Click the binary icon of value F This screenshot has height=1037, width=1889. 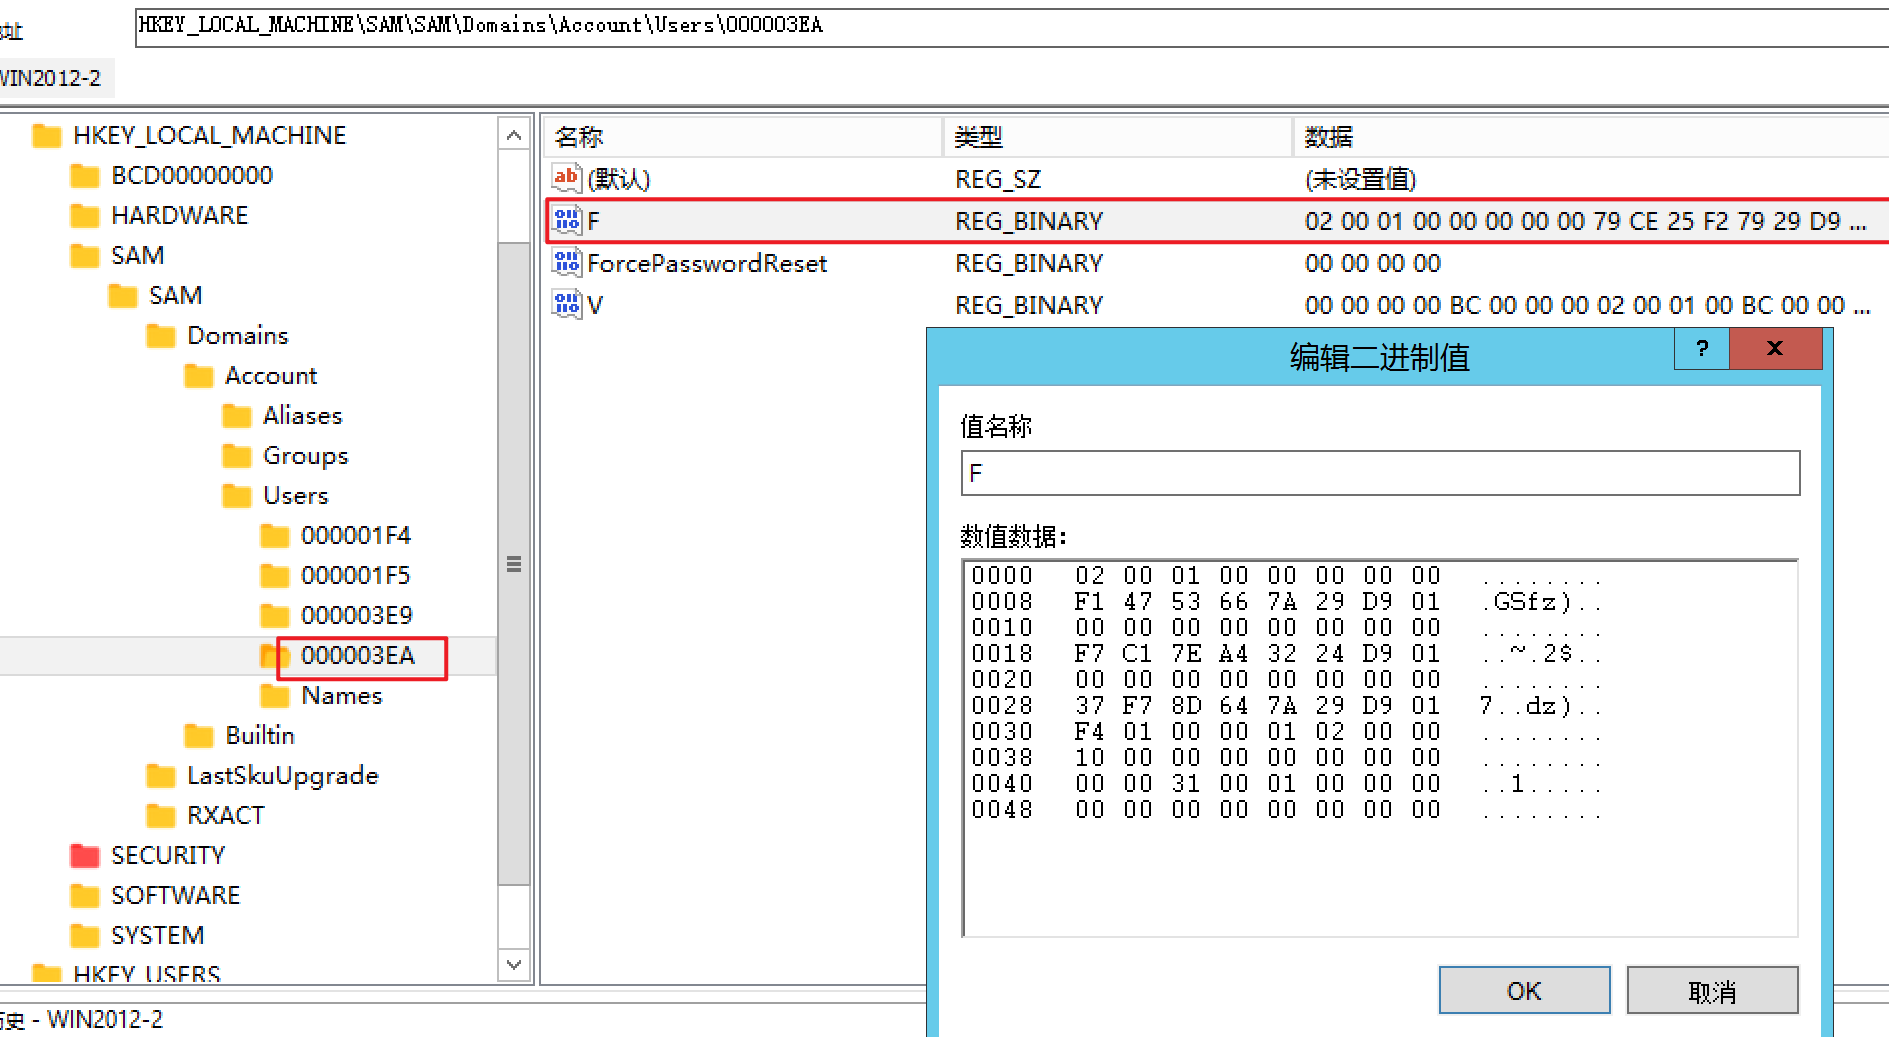coord(566,220)
